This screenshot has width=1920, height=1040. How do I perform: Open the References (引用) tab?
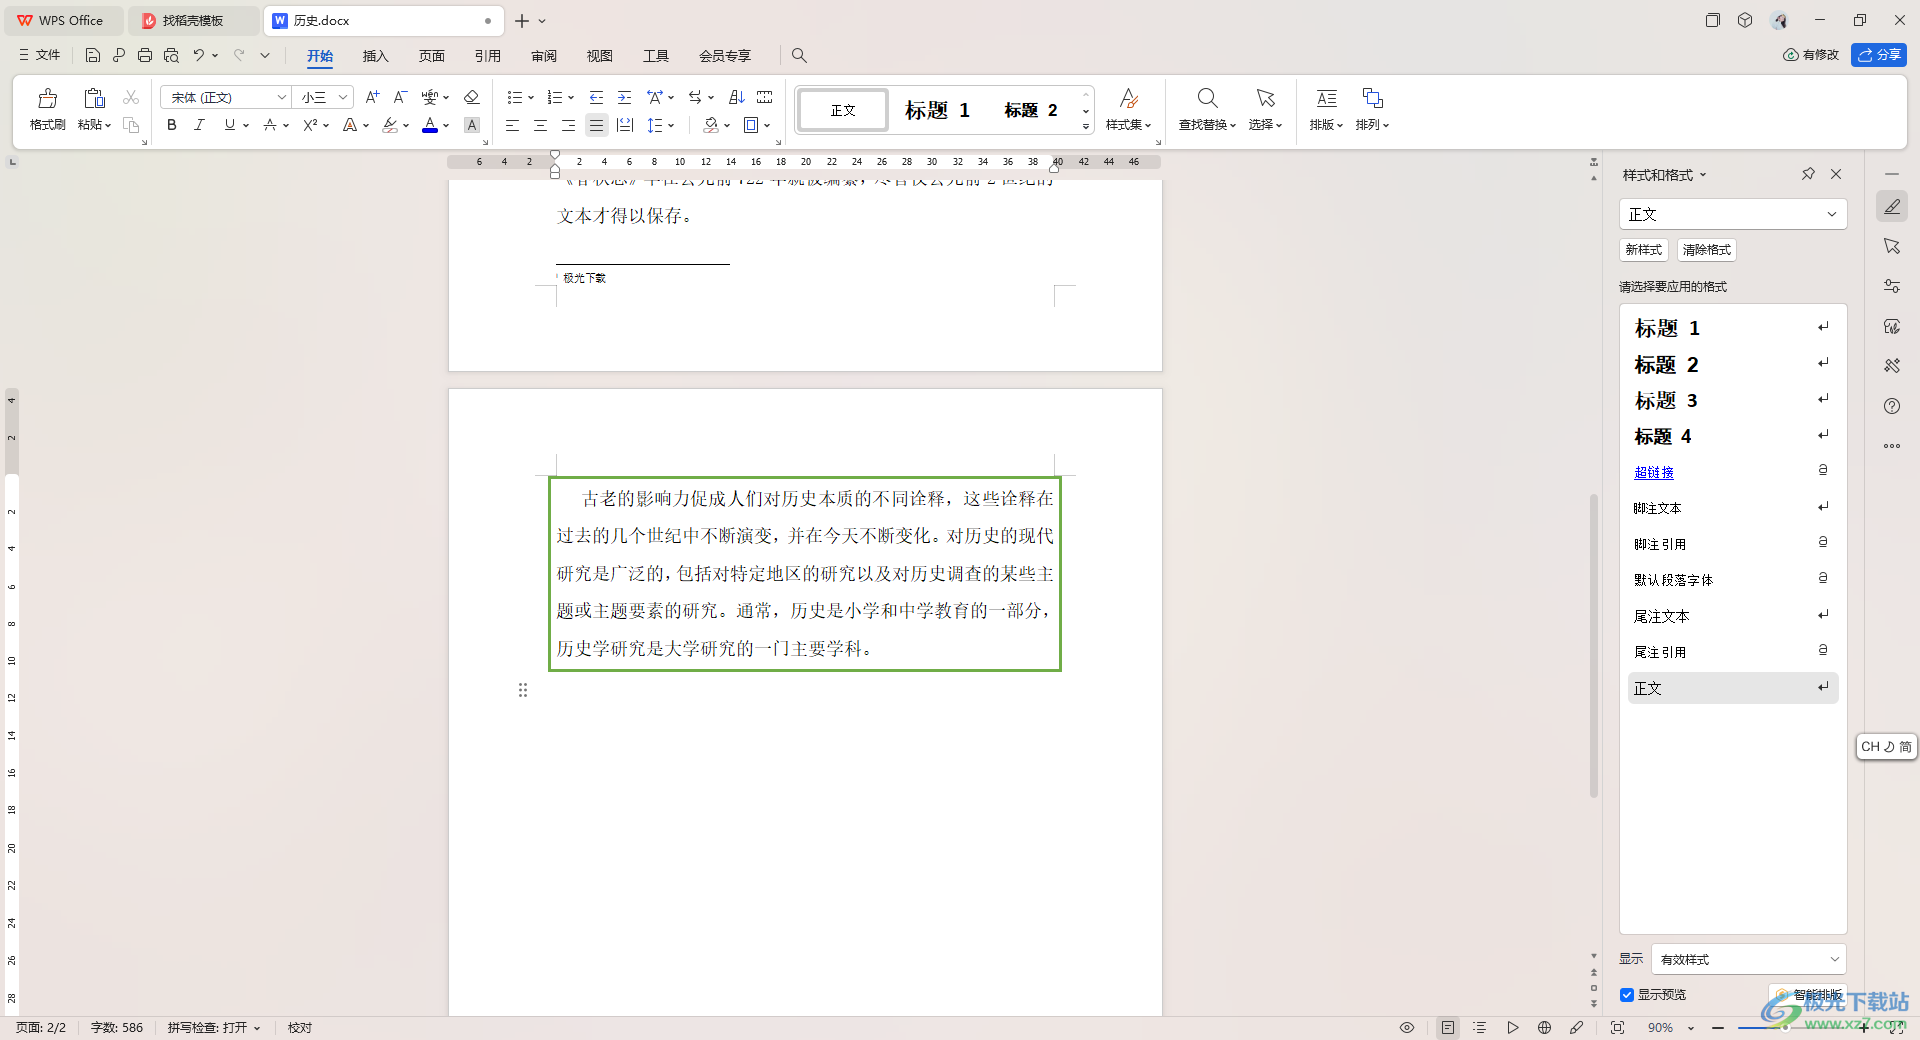coord(487,55)
